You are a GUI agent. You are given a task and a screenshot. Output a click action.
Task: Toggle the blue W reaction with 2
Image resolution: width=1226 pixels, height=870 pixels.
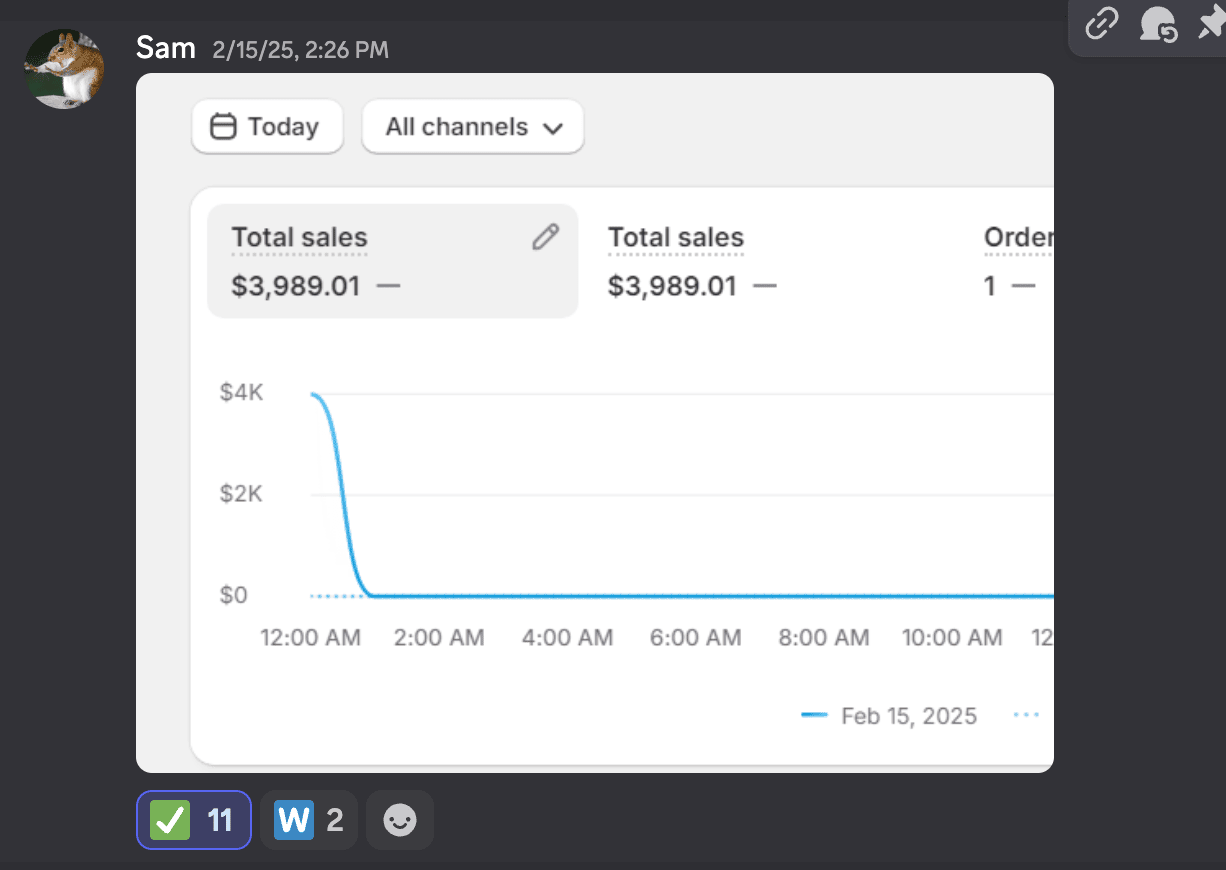[308, 821]
